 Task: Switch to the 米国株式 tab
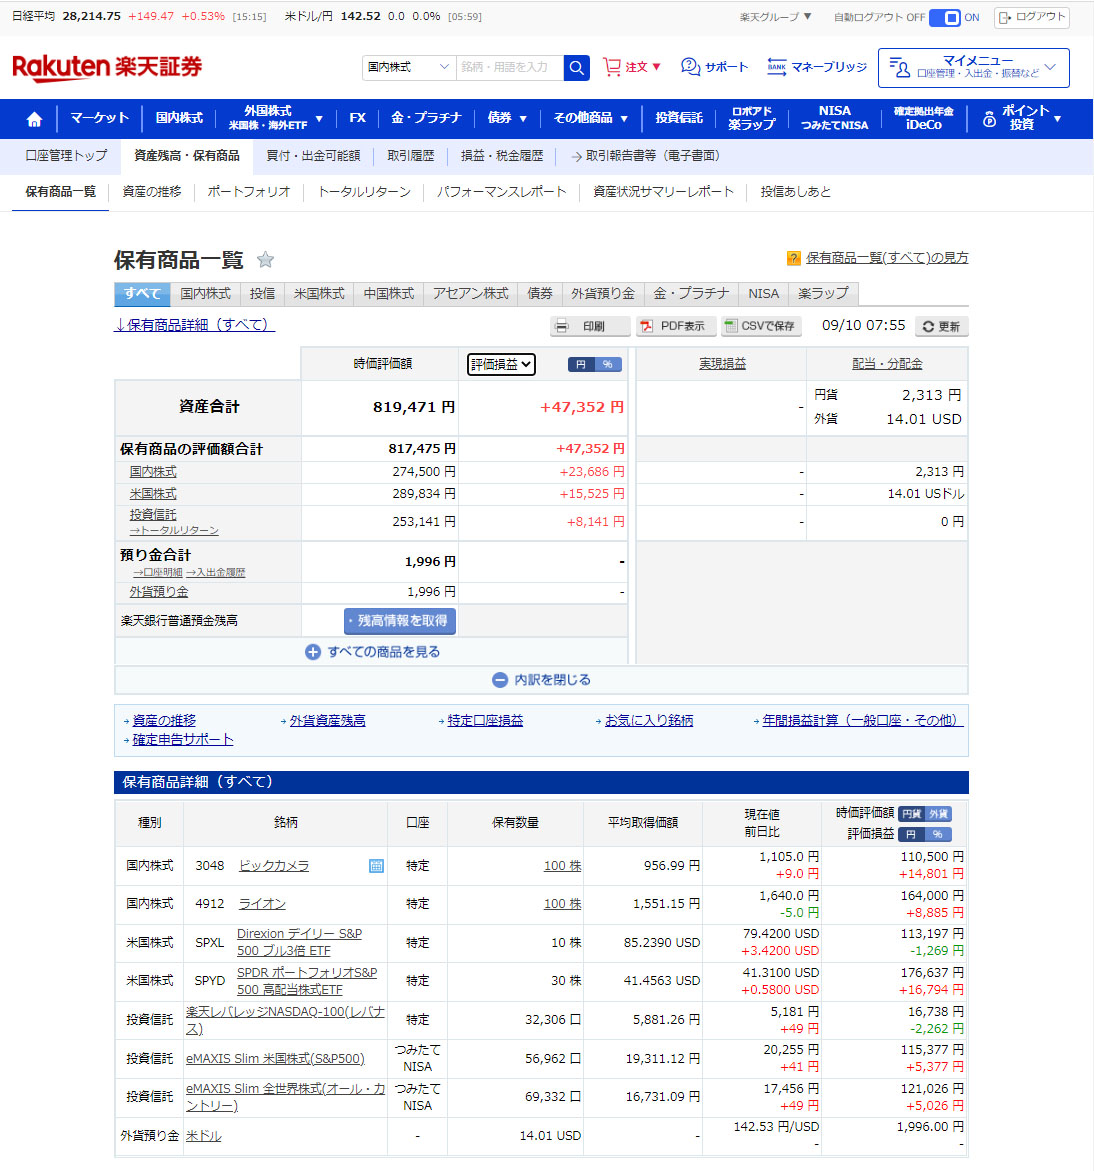point(319,294)
